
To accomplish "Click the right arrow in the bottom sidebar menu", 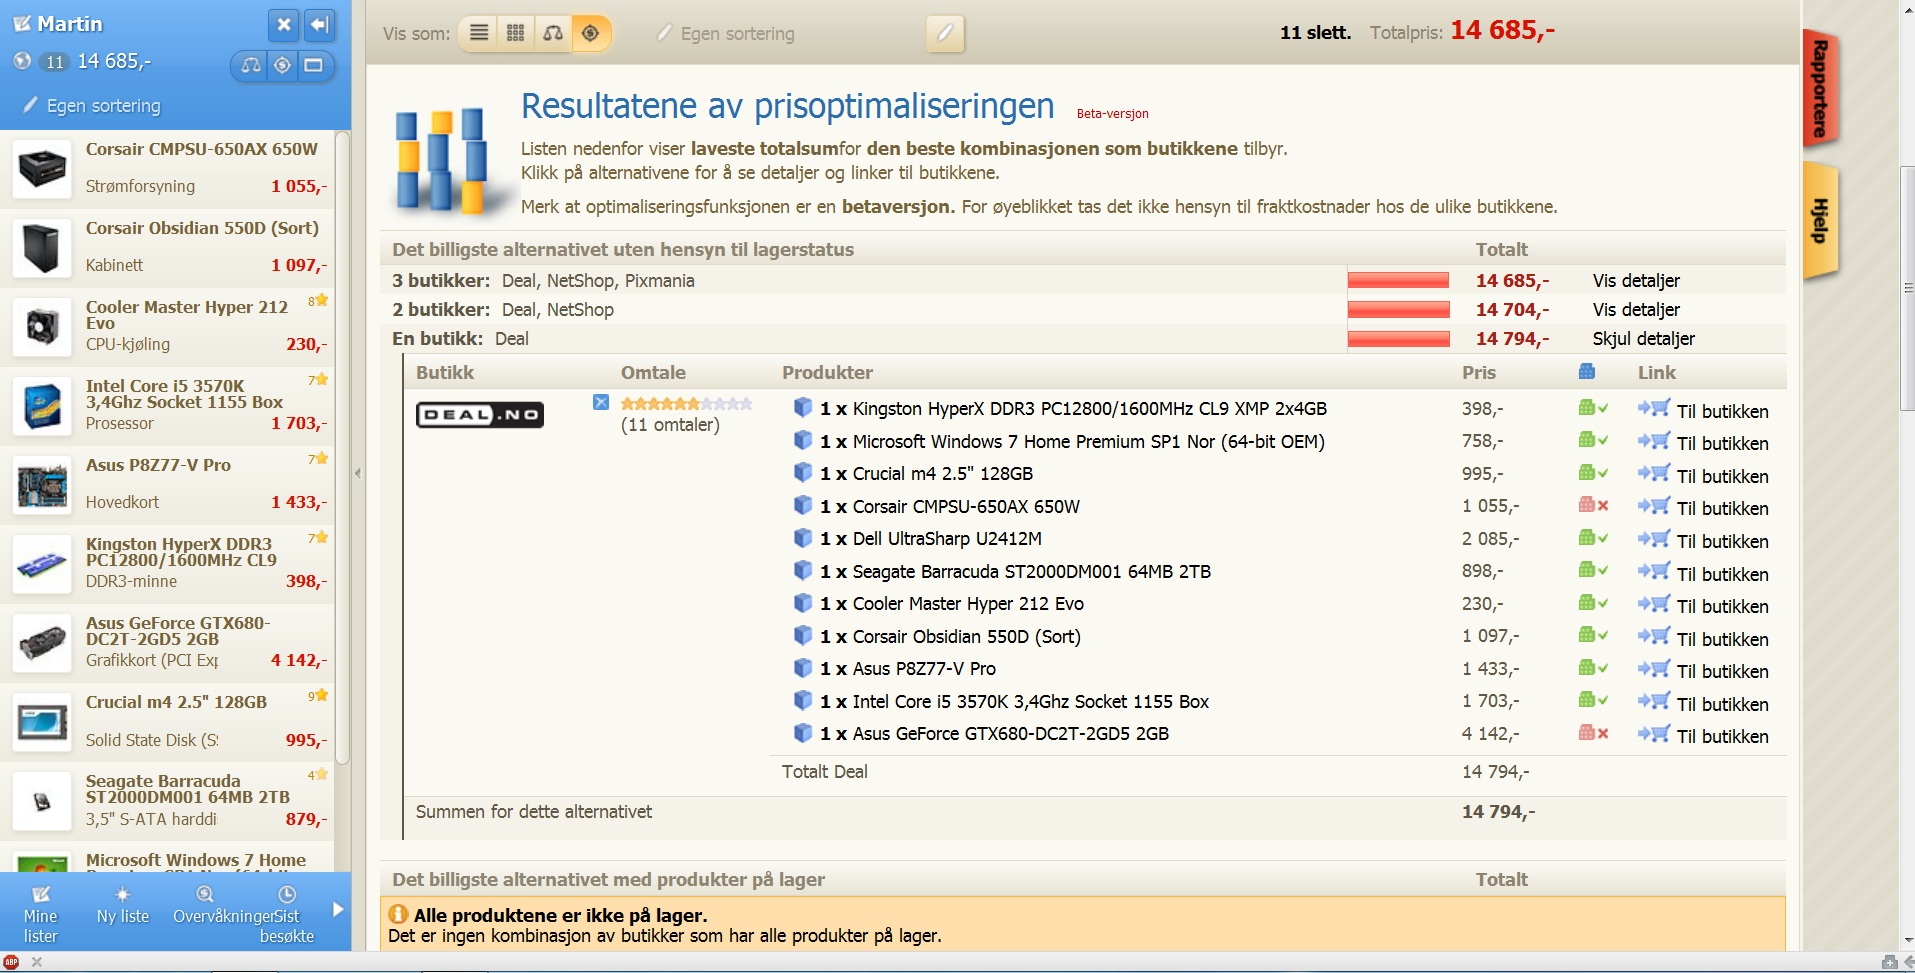I will point(338,909).
